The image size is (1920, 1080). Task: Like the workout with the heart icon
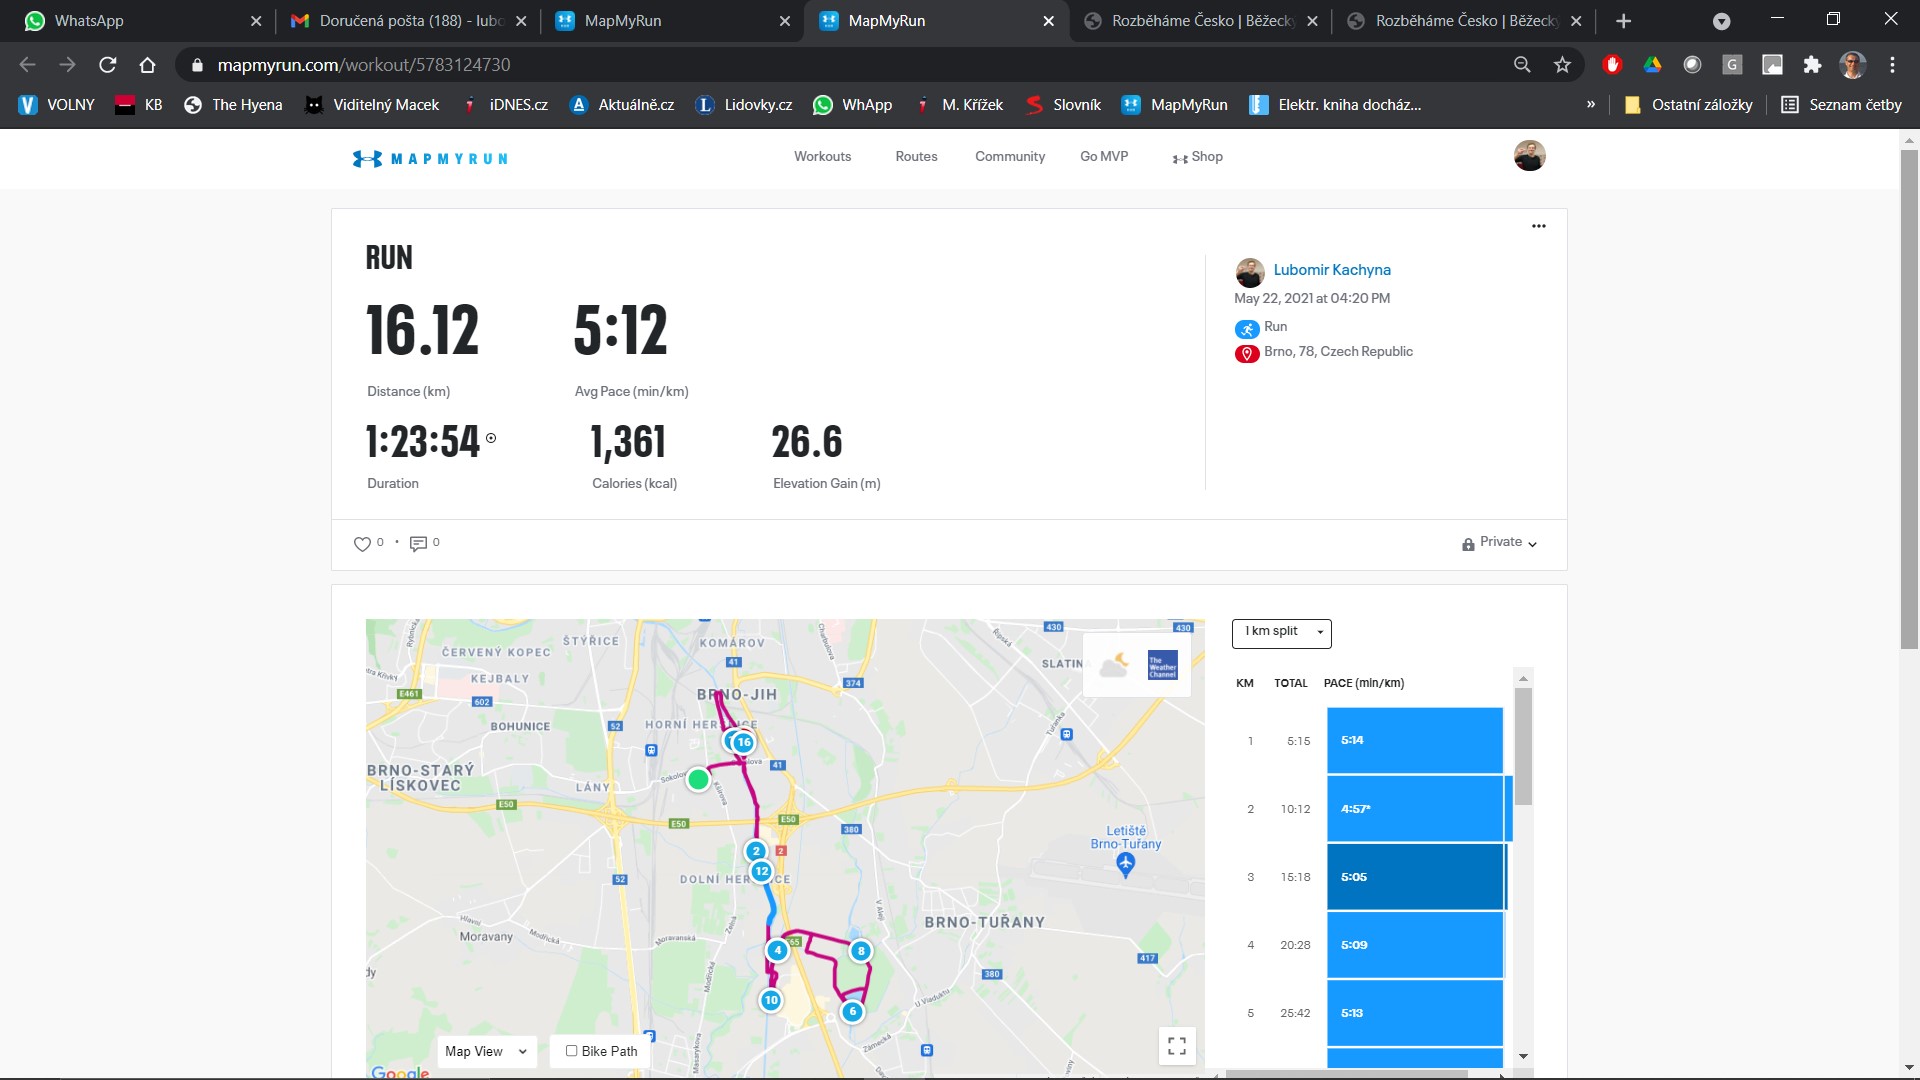pyautogui.click(x=362, y=543)
